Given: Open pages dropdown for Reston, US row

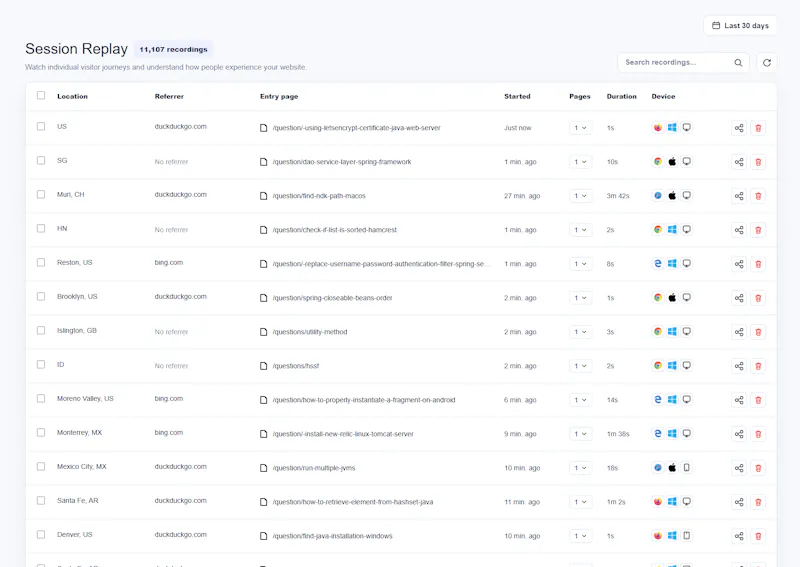Looking at the screenshot, I should pos(581,264).
